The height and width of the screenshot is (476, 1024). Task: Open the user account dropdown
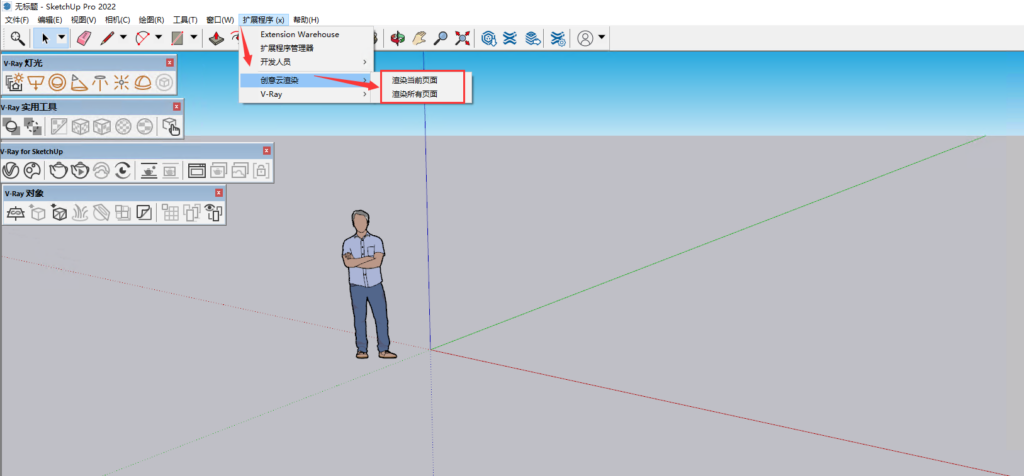pos(601,38)
